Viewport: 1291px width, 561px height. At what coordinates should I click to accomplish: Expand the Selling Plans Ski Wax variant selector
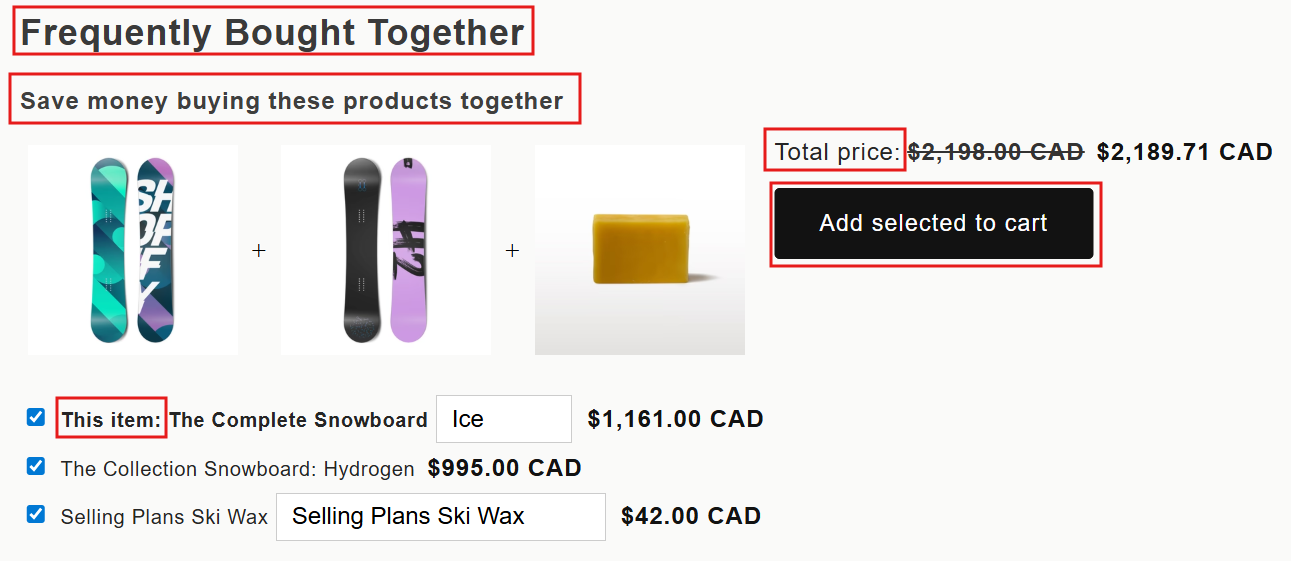click(440, 517)
